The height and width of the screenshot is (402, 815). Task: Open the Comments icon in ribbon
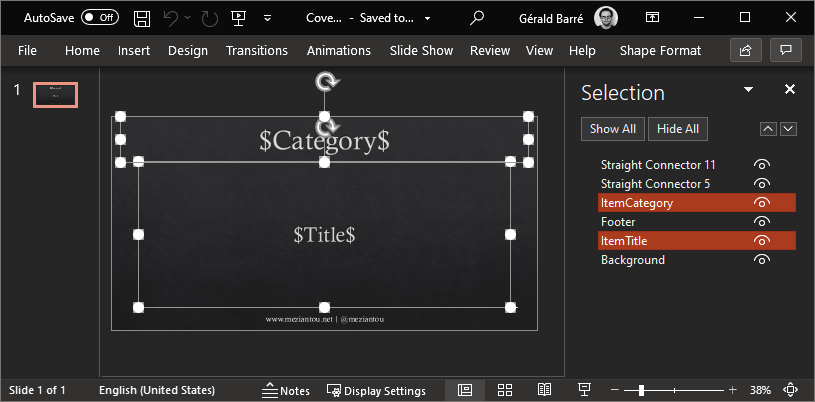click(787, 50)
